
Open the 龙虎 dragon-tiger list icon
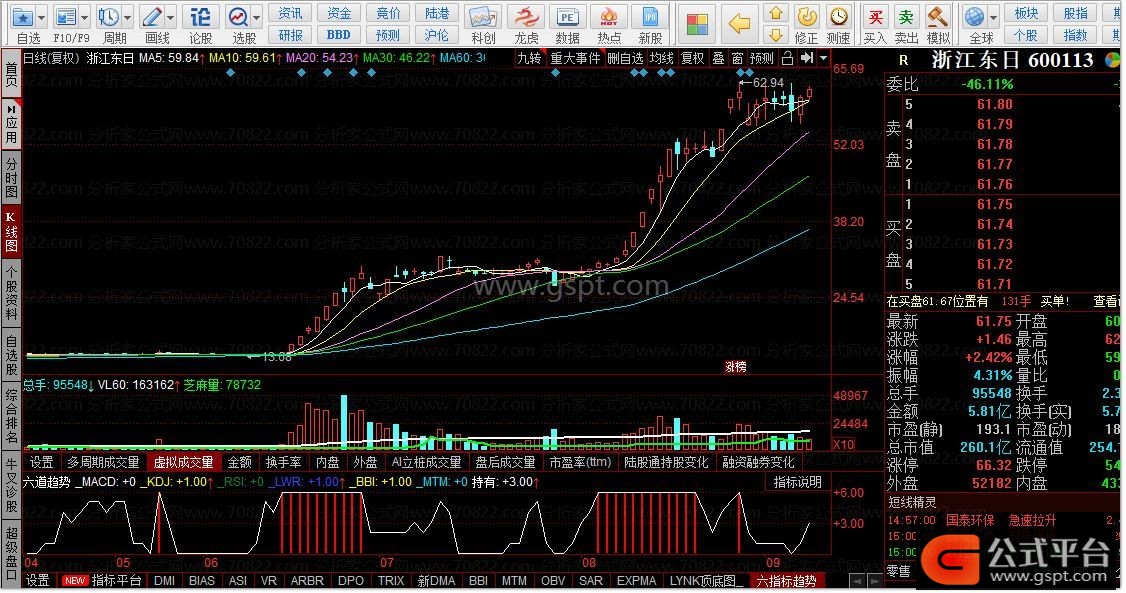coord(526,17)
